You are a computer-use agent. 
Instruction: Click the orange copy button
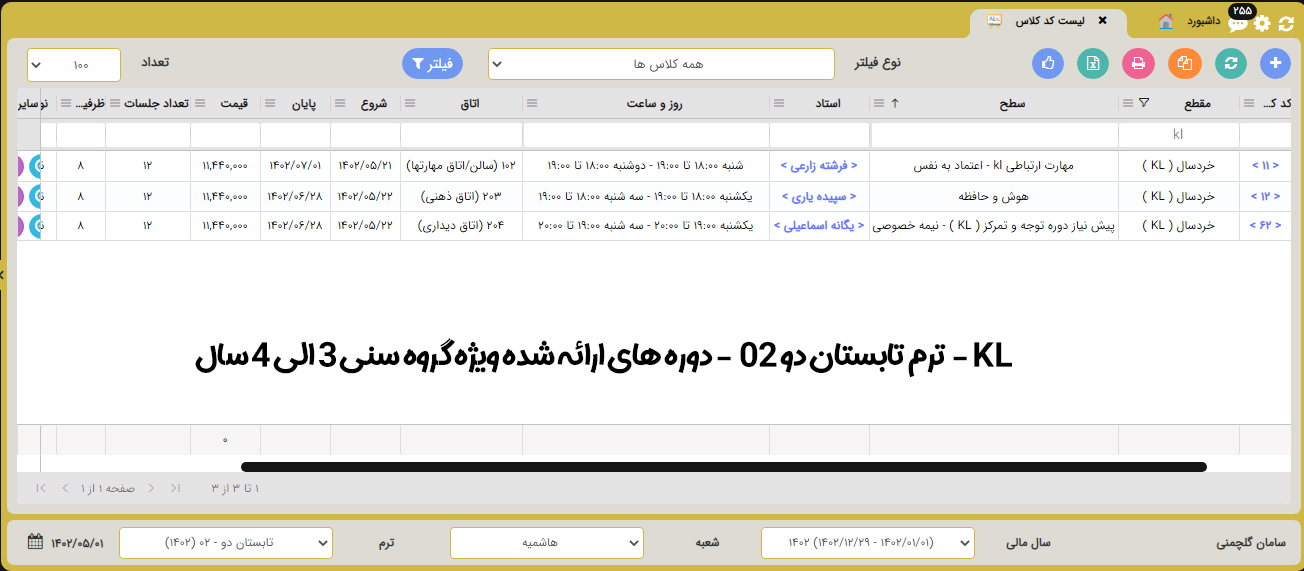[1184, 63]
